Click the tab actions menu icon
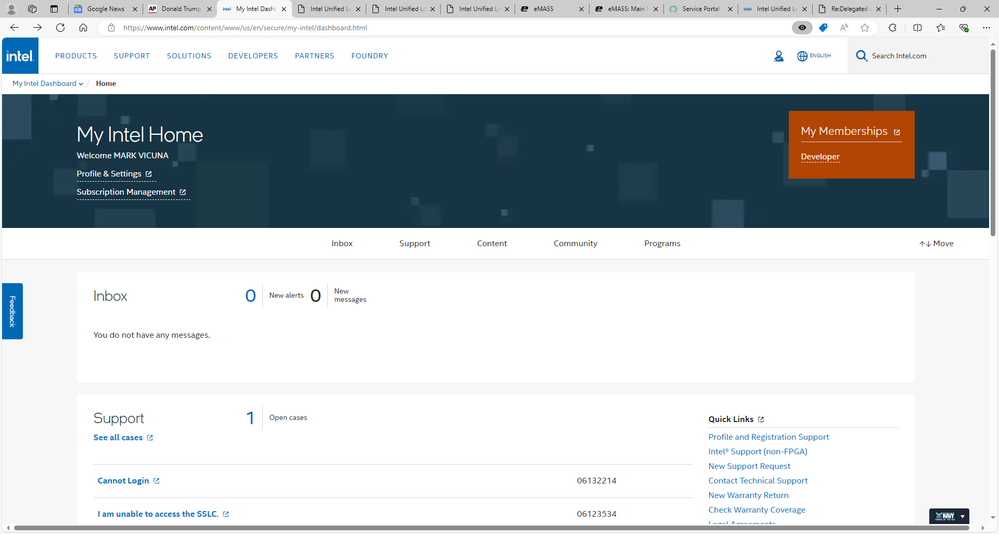This screenshot has height=534, width=999. [x=54, y=9]
